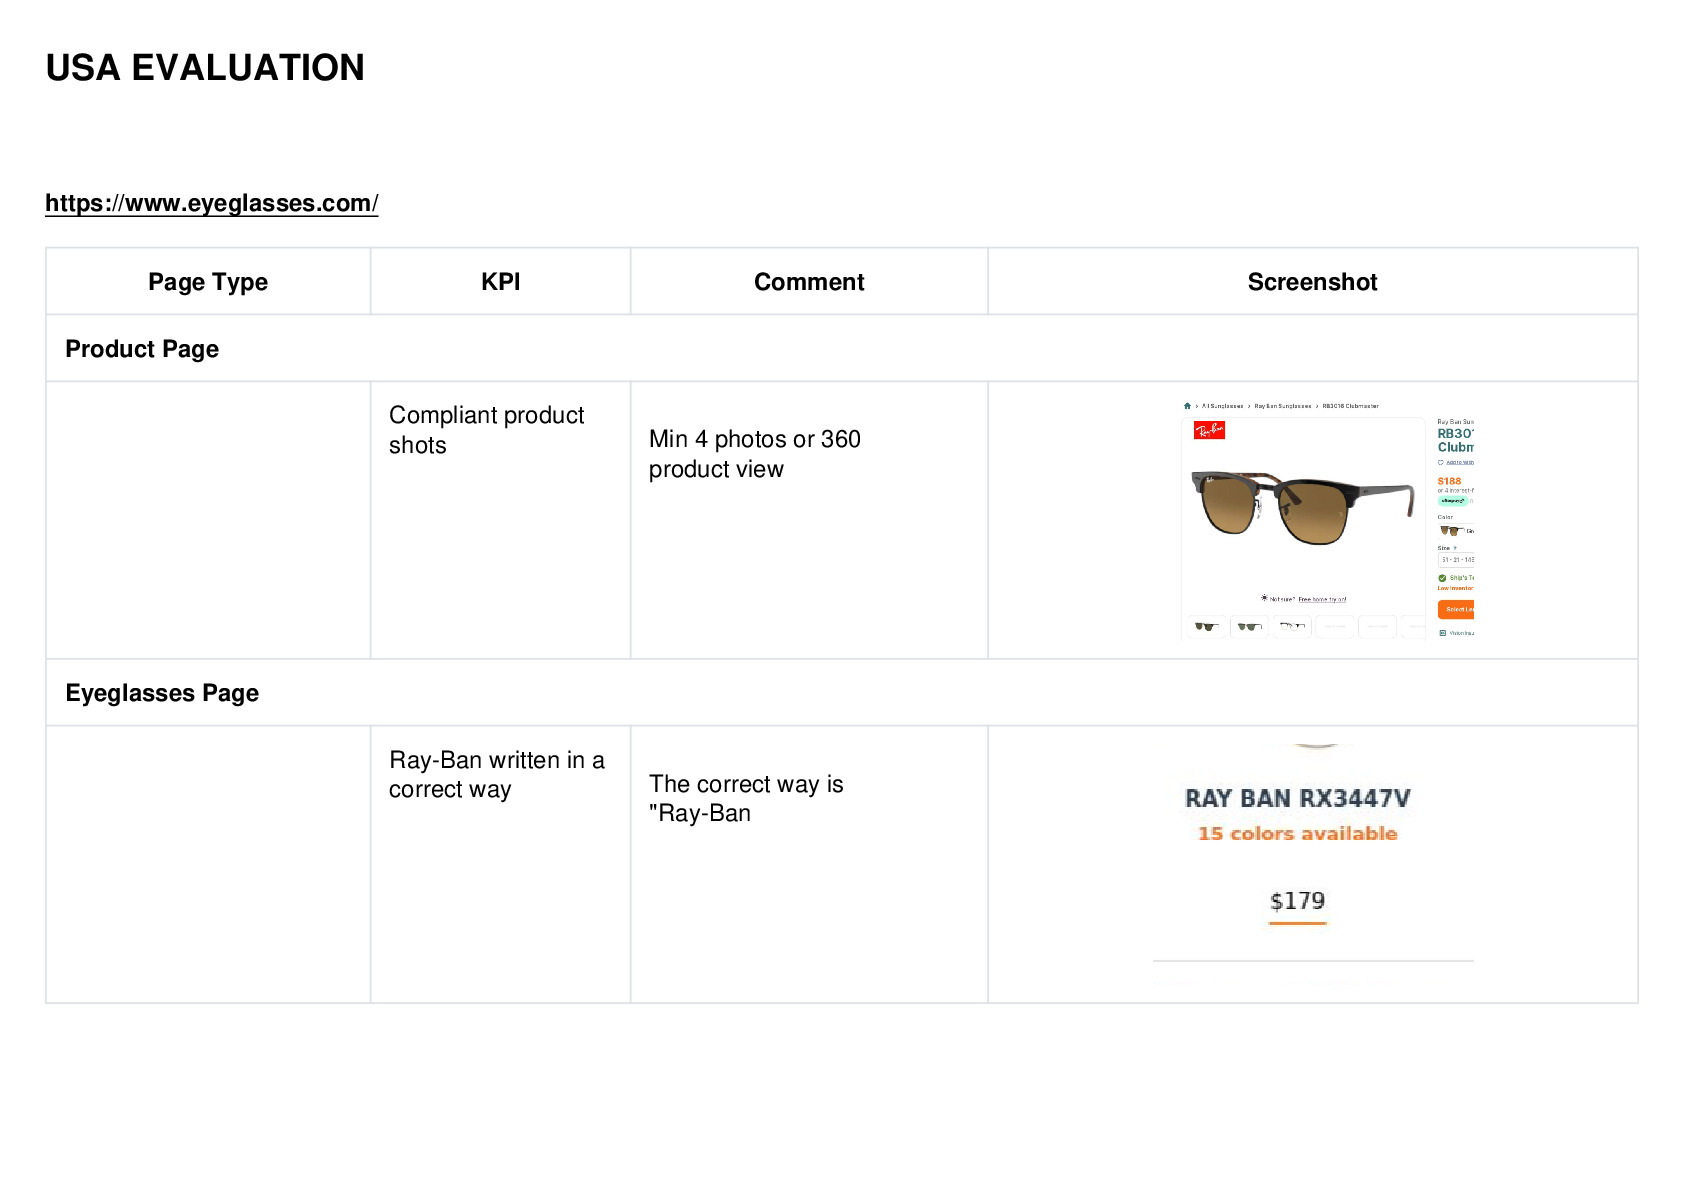This screenshot has height=1191, width=1684.
Task: Click the afterpay badge
Action: pos(1453,500)
